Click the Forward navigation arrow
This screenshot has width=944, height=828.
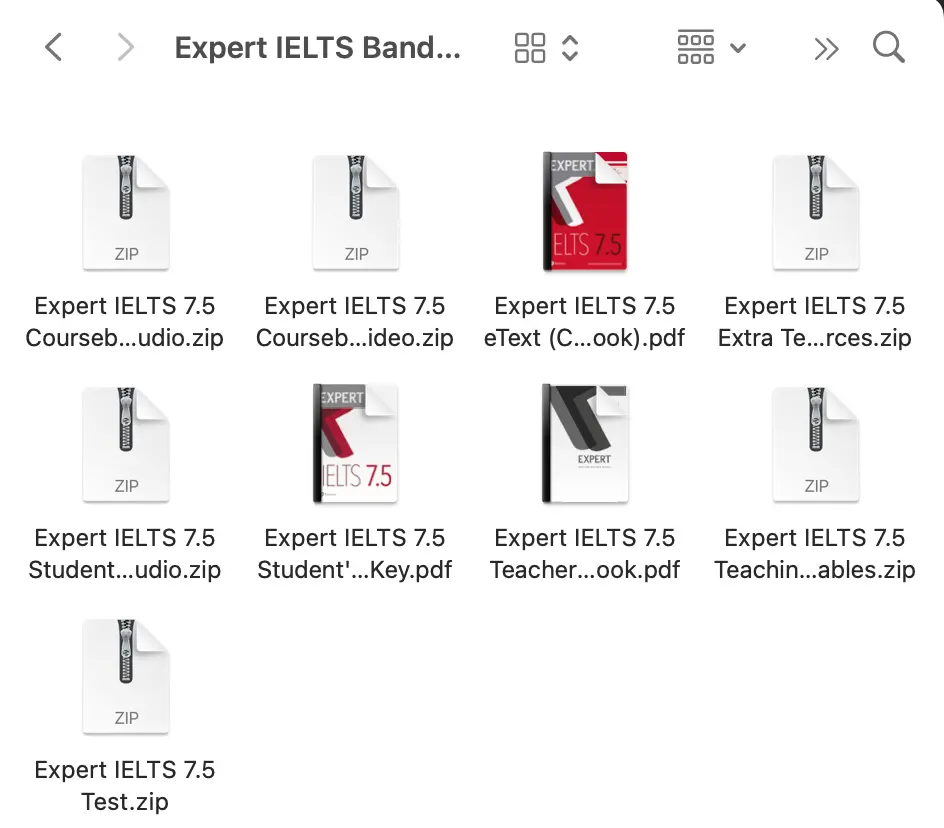coord(125,47)
